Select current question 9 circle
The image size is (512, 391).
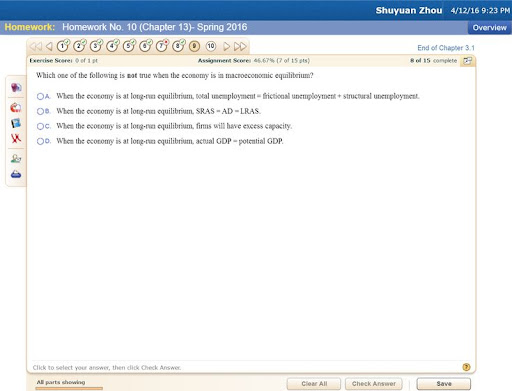pos(194,46)
